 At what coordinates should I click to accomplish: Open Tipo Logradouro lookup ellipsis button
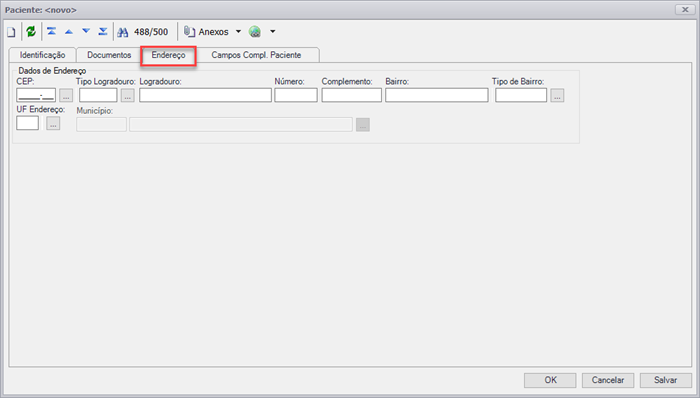pos(128,95)
